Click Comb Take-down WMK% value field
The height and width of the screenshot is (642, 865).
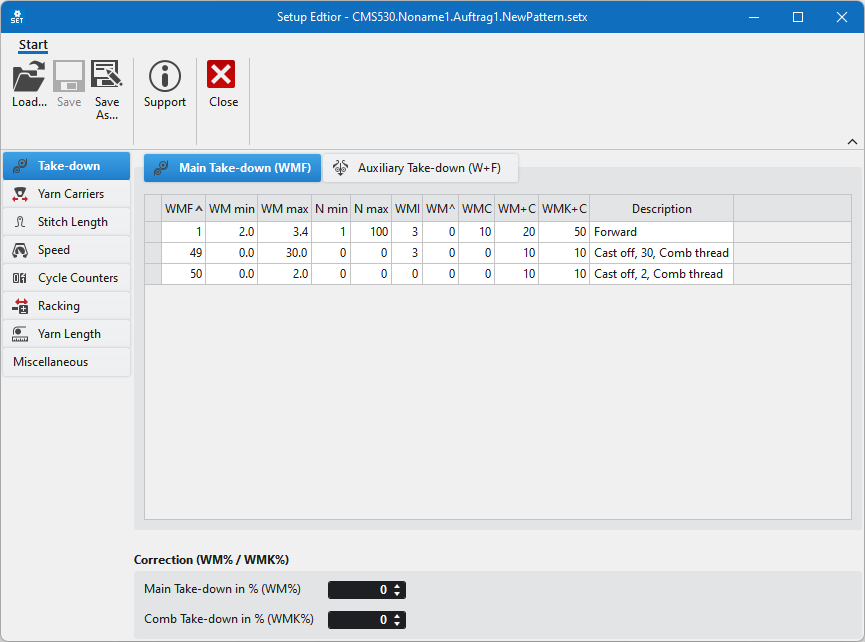click(360, 619)
